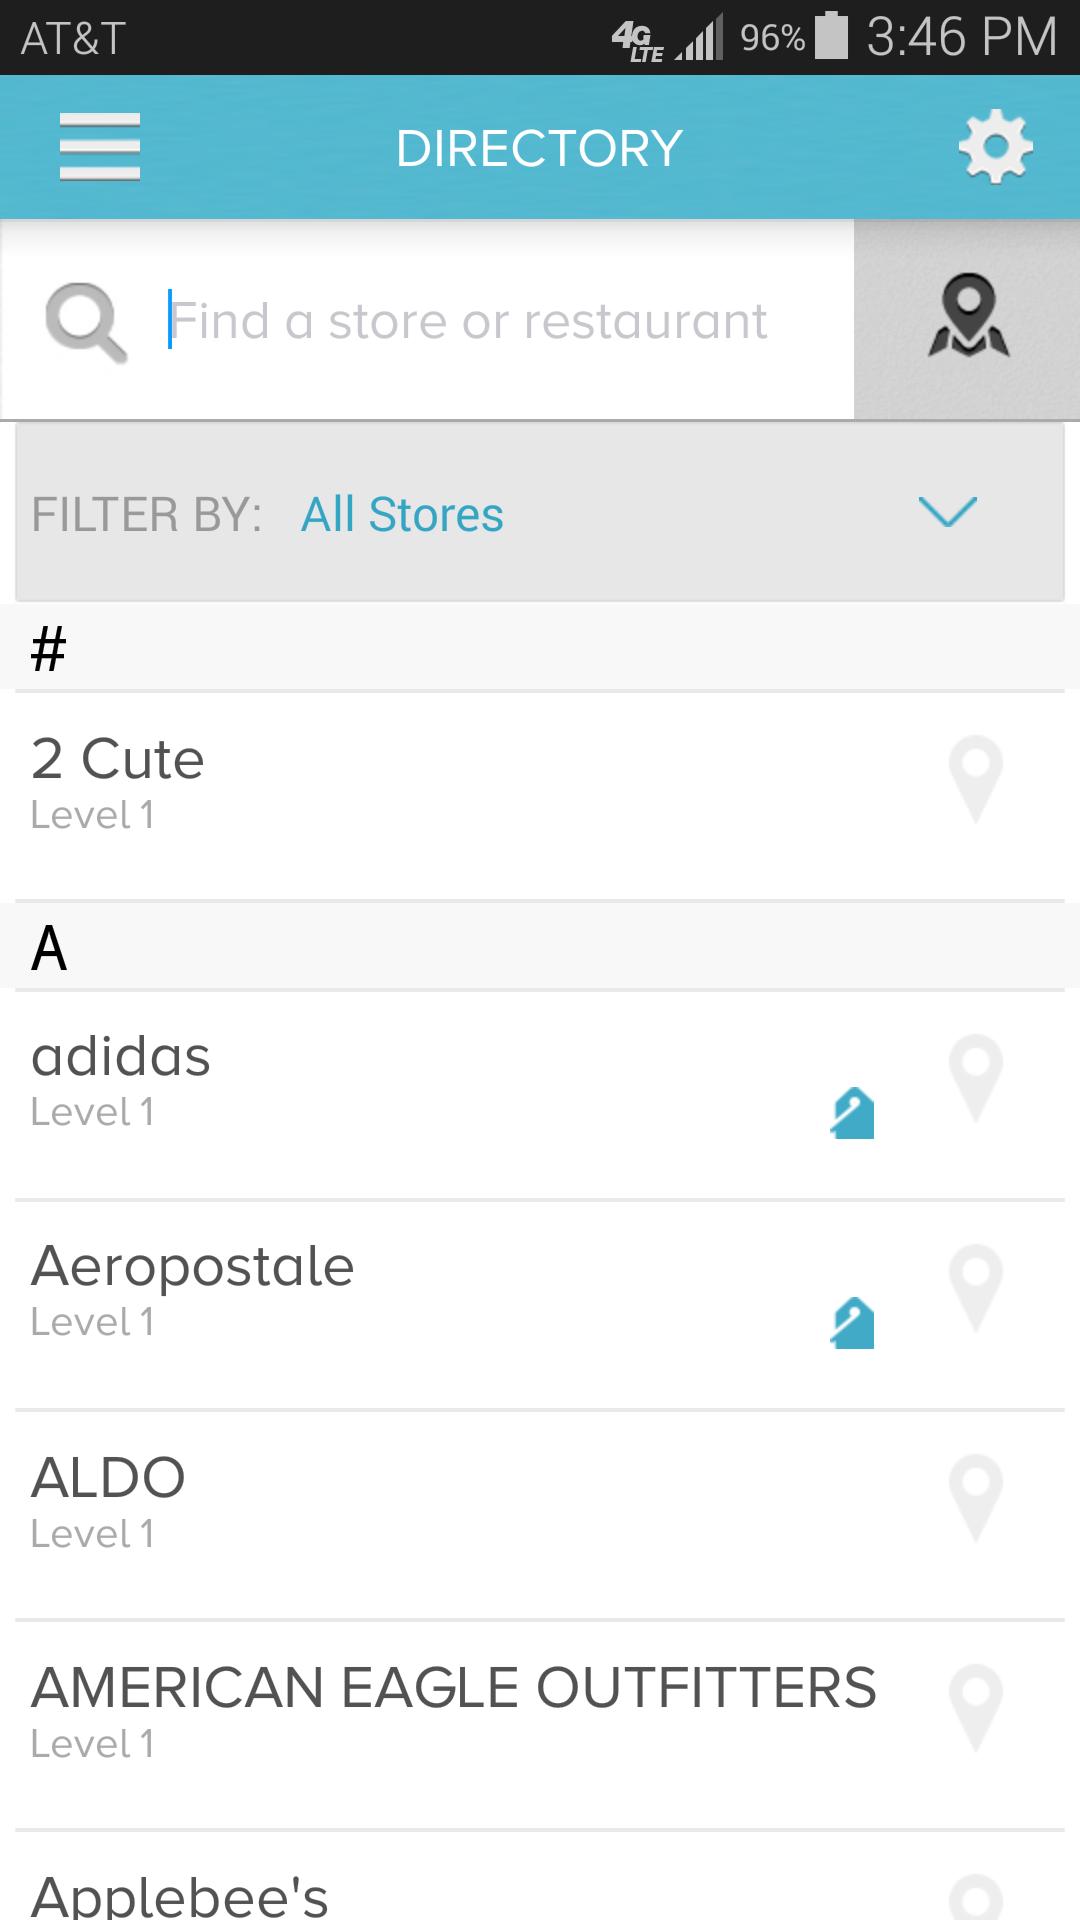Open the mall map view button
The image size is (1080, 1920).
pyautogui.click(x=967, y=319)
